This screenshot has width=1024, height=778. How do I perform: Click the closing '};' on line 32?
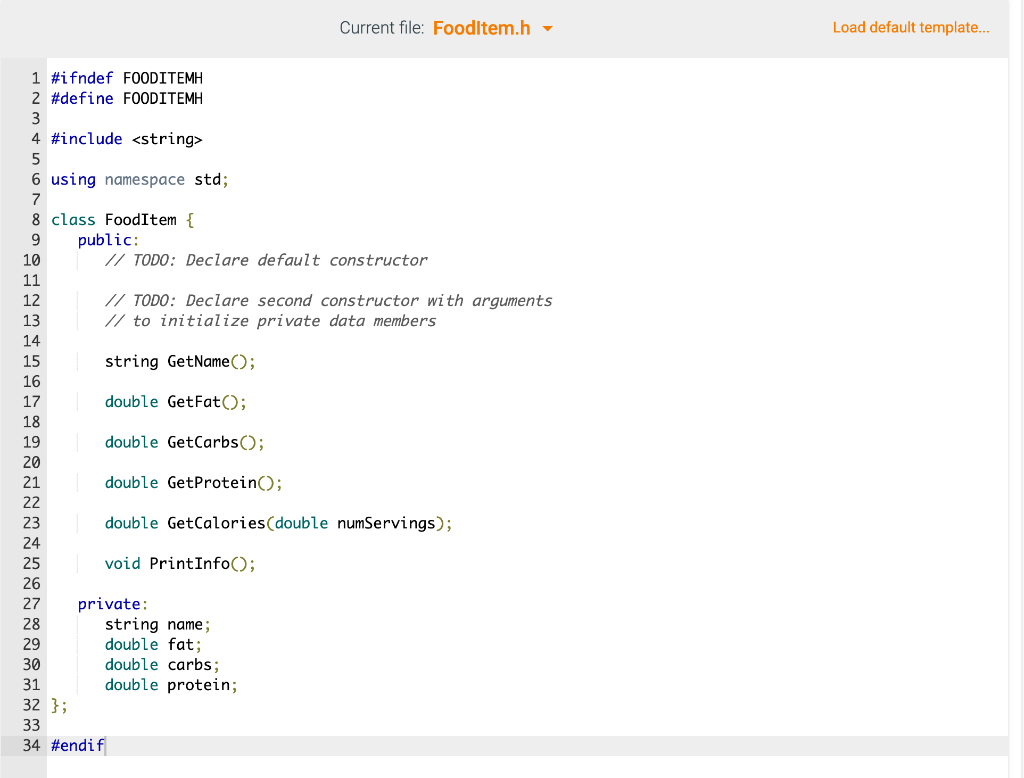59,705
